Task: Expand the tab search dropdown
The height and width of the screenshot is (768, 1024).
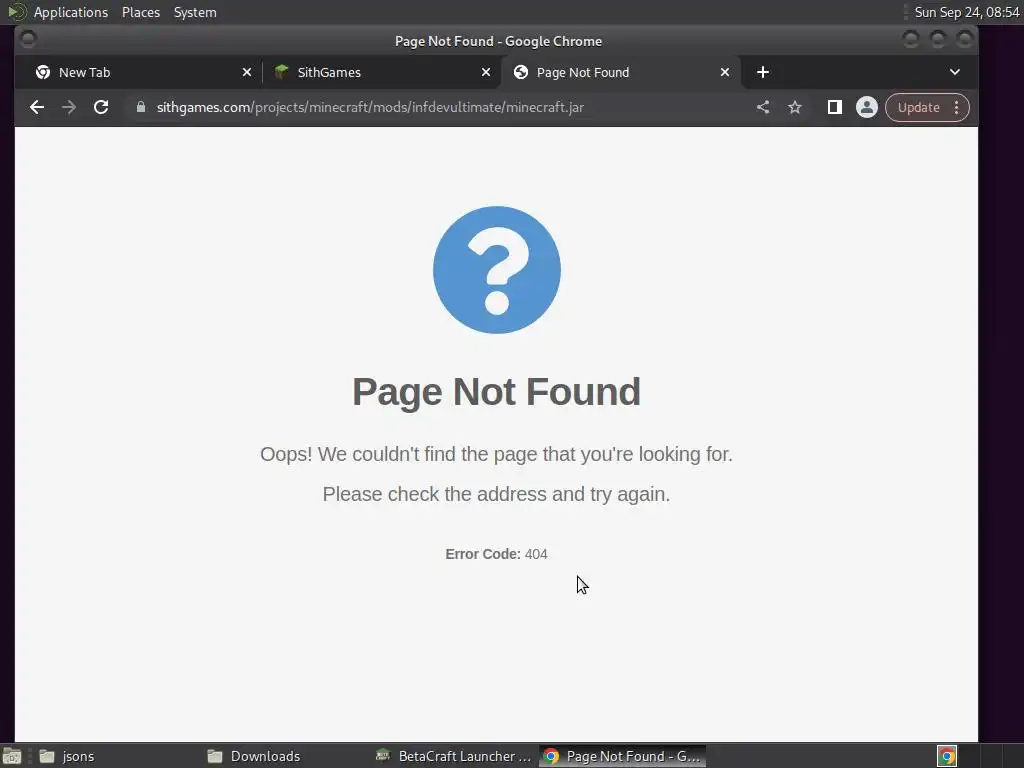Action: tap(955, 72)
